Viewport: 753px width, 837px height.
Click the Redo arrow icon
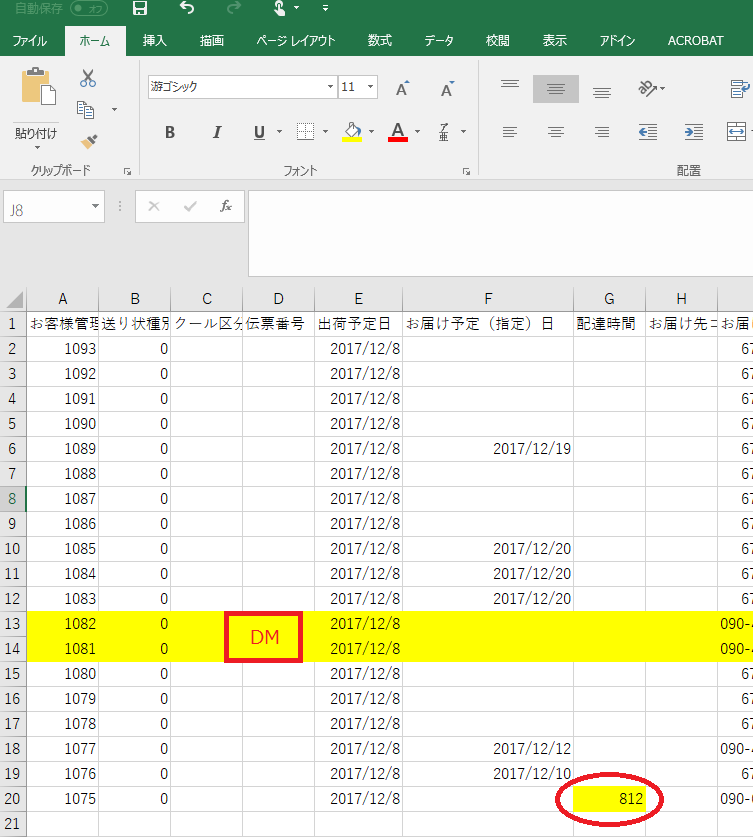coord(234,8)
